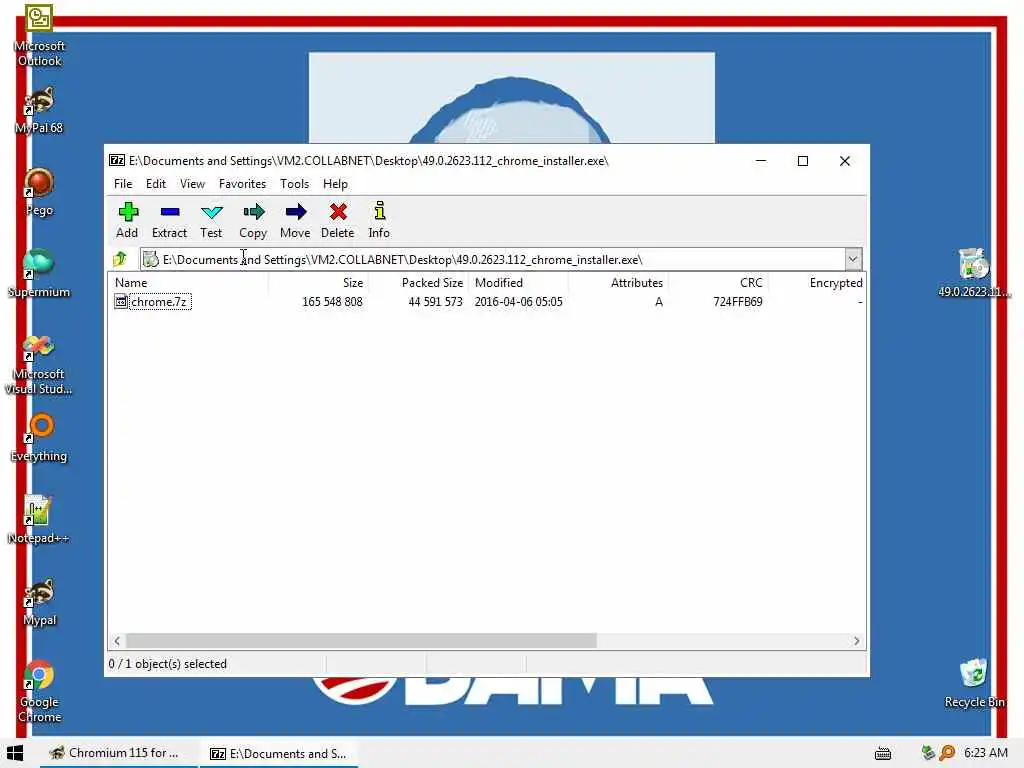Image resolution: width=1024 pixels, height=768 pixels.
Task: Minimize the 7-Zip window
Action: click(761, 161)
